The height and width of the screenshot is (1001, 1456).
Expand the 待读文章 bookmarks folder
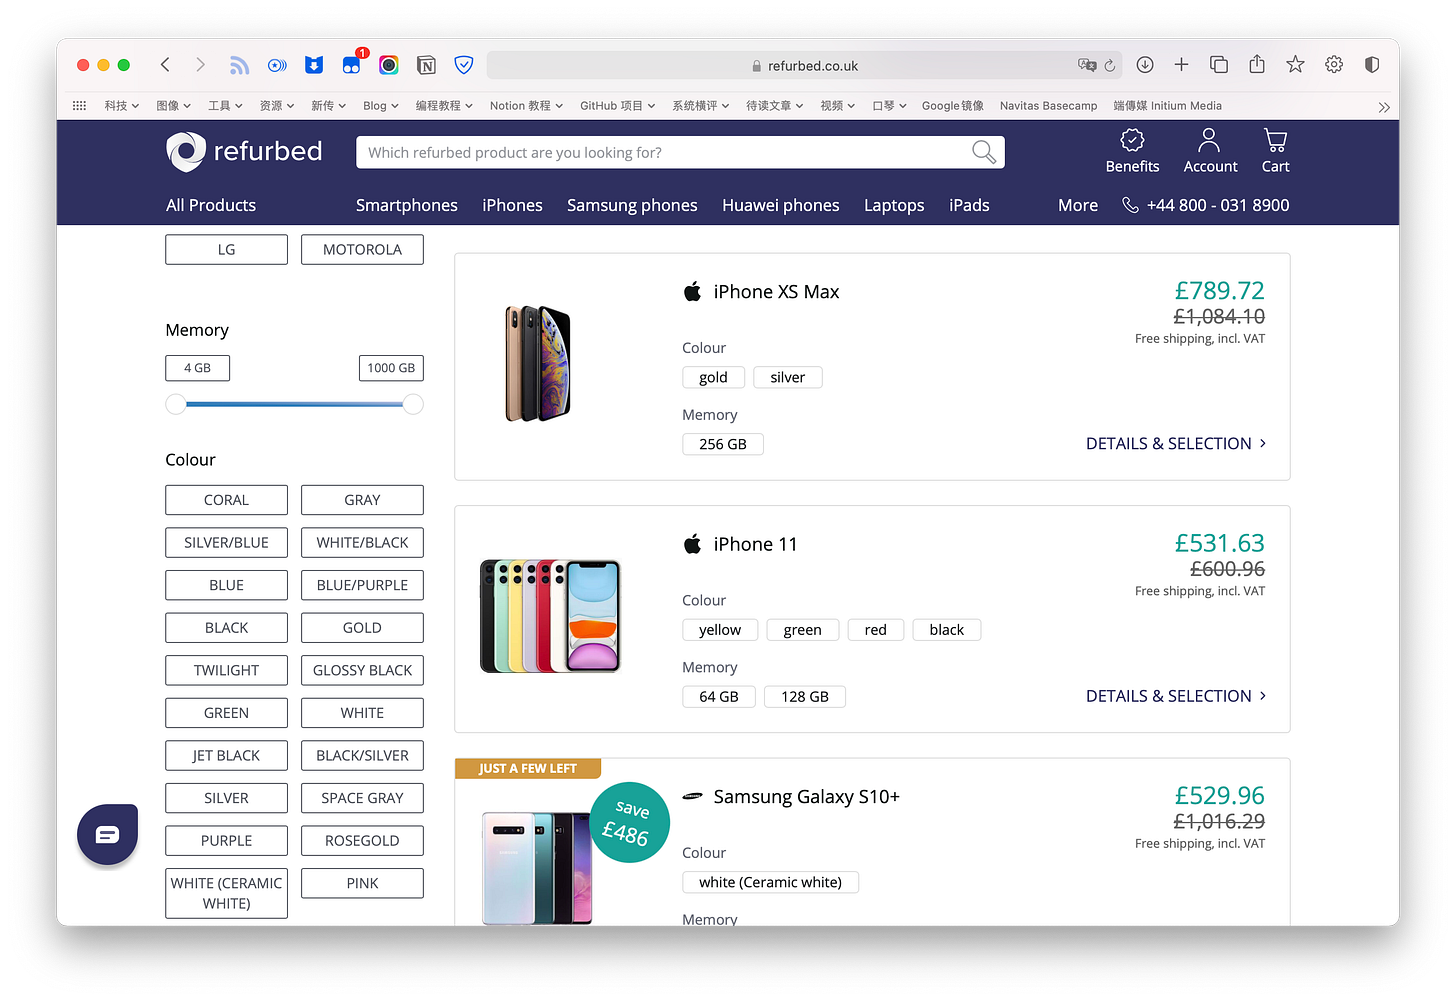775,106
